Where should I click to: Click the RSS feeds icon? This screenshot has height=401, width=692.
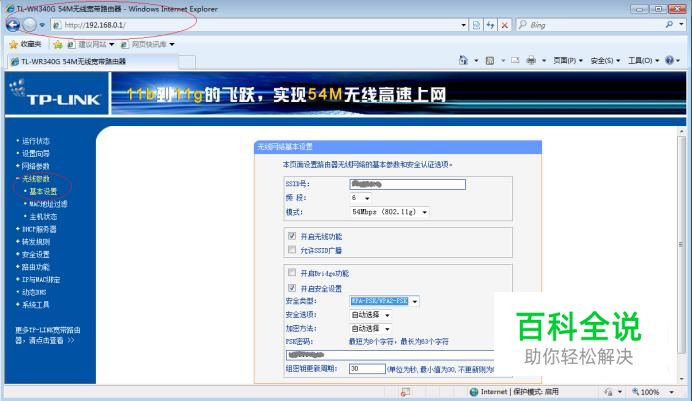pyautogui.click(x=490, y=60)
